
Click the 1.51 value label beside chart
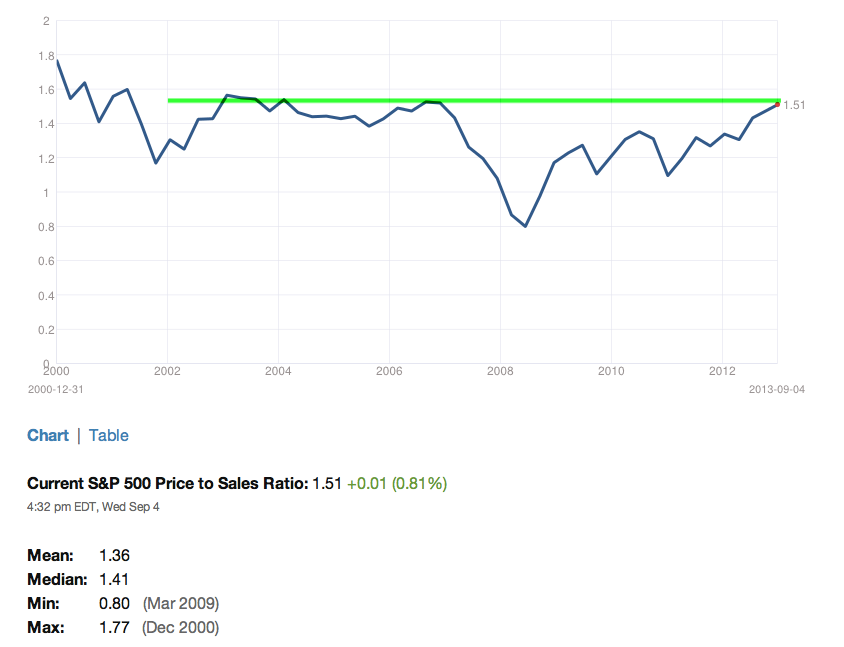coord(794,105)
